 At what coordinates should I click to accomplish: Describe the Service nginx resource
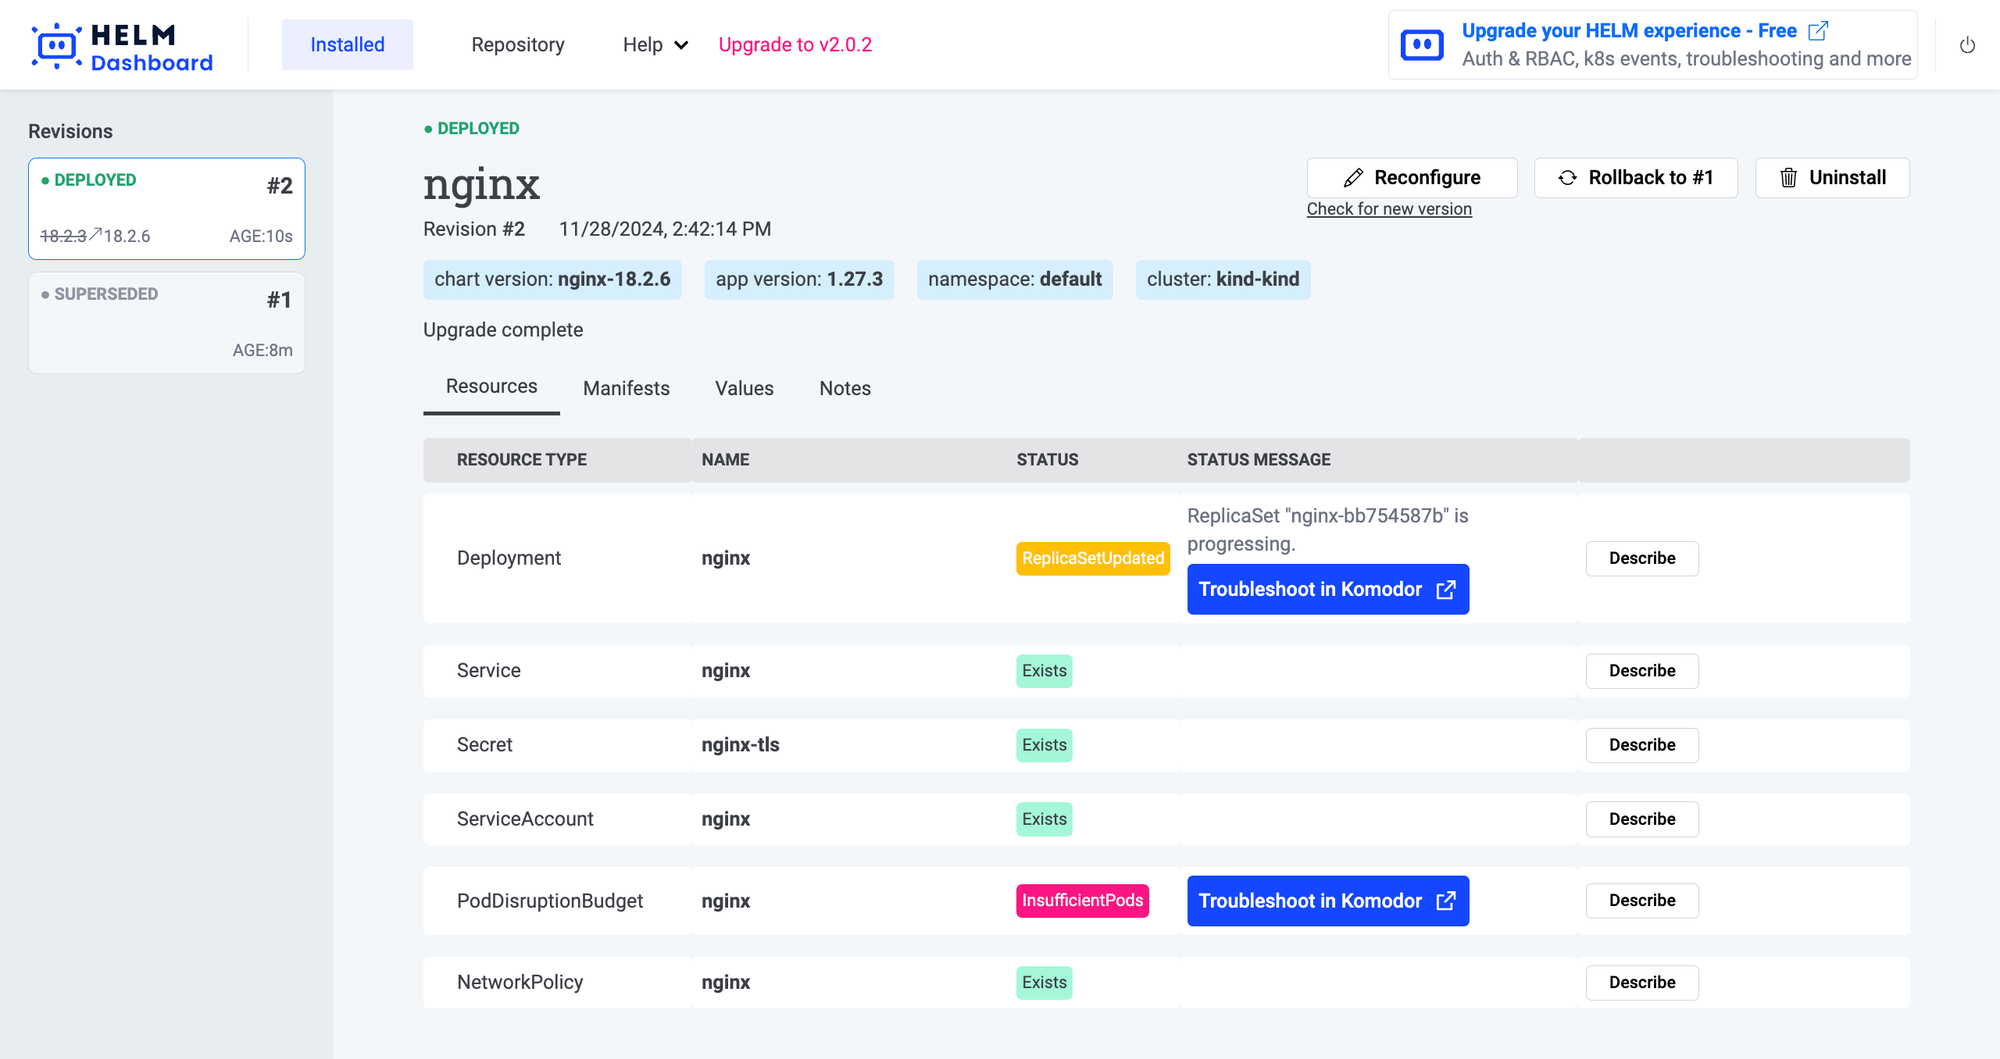(1642, 671)
